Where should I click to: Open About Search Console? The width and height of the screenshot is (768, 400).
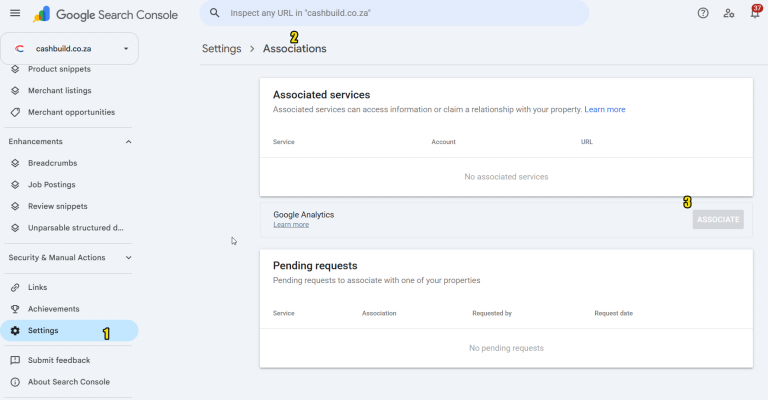(x=69, y=382)
